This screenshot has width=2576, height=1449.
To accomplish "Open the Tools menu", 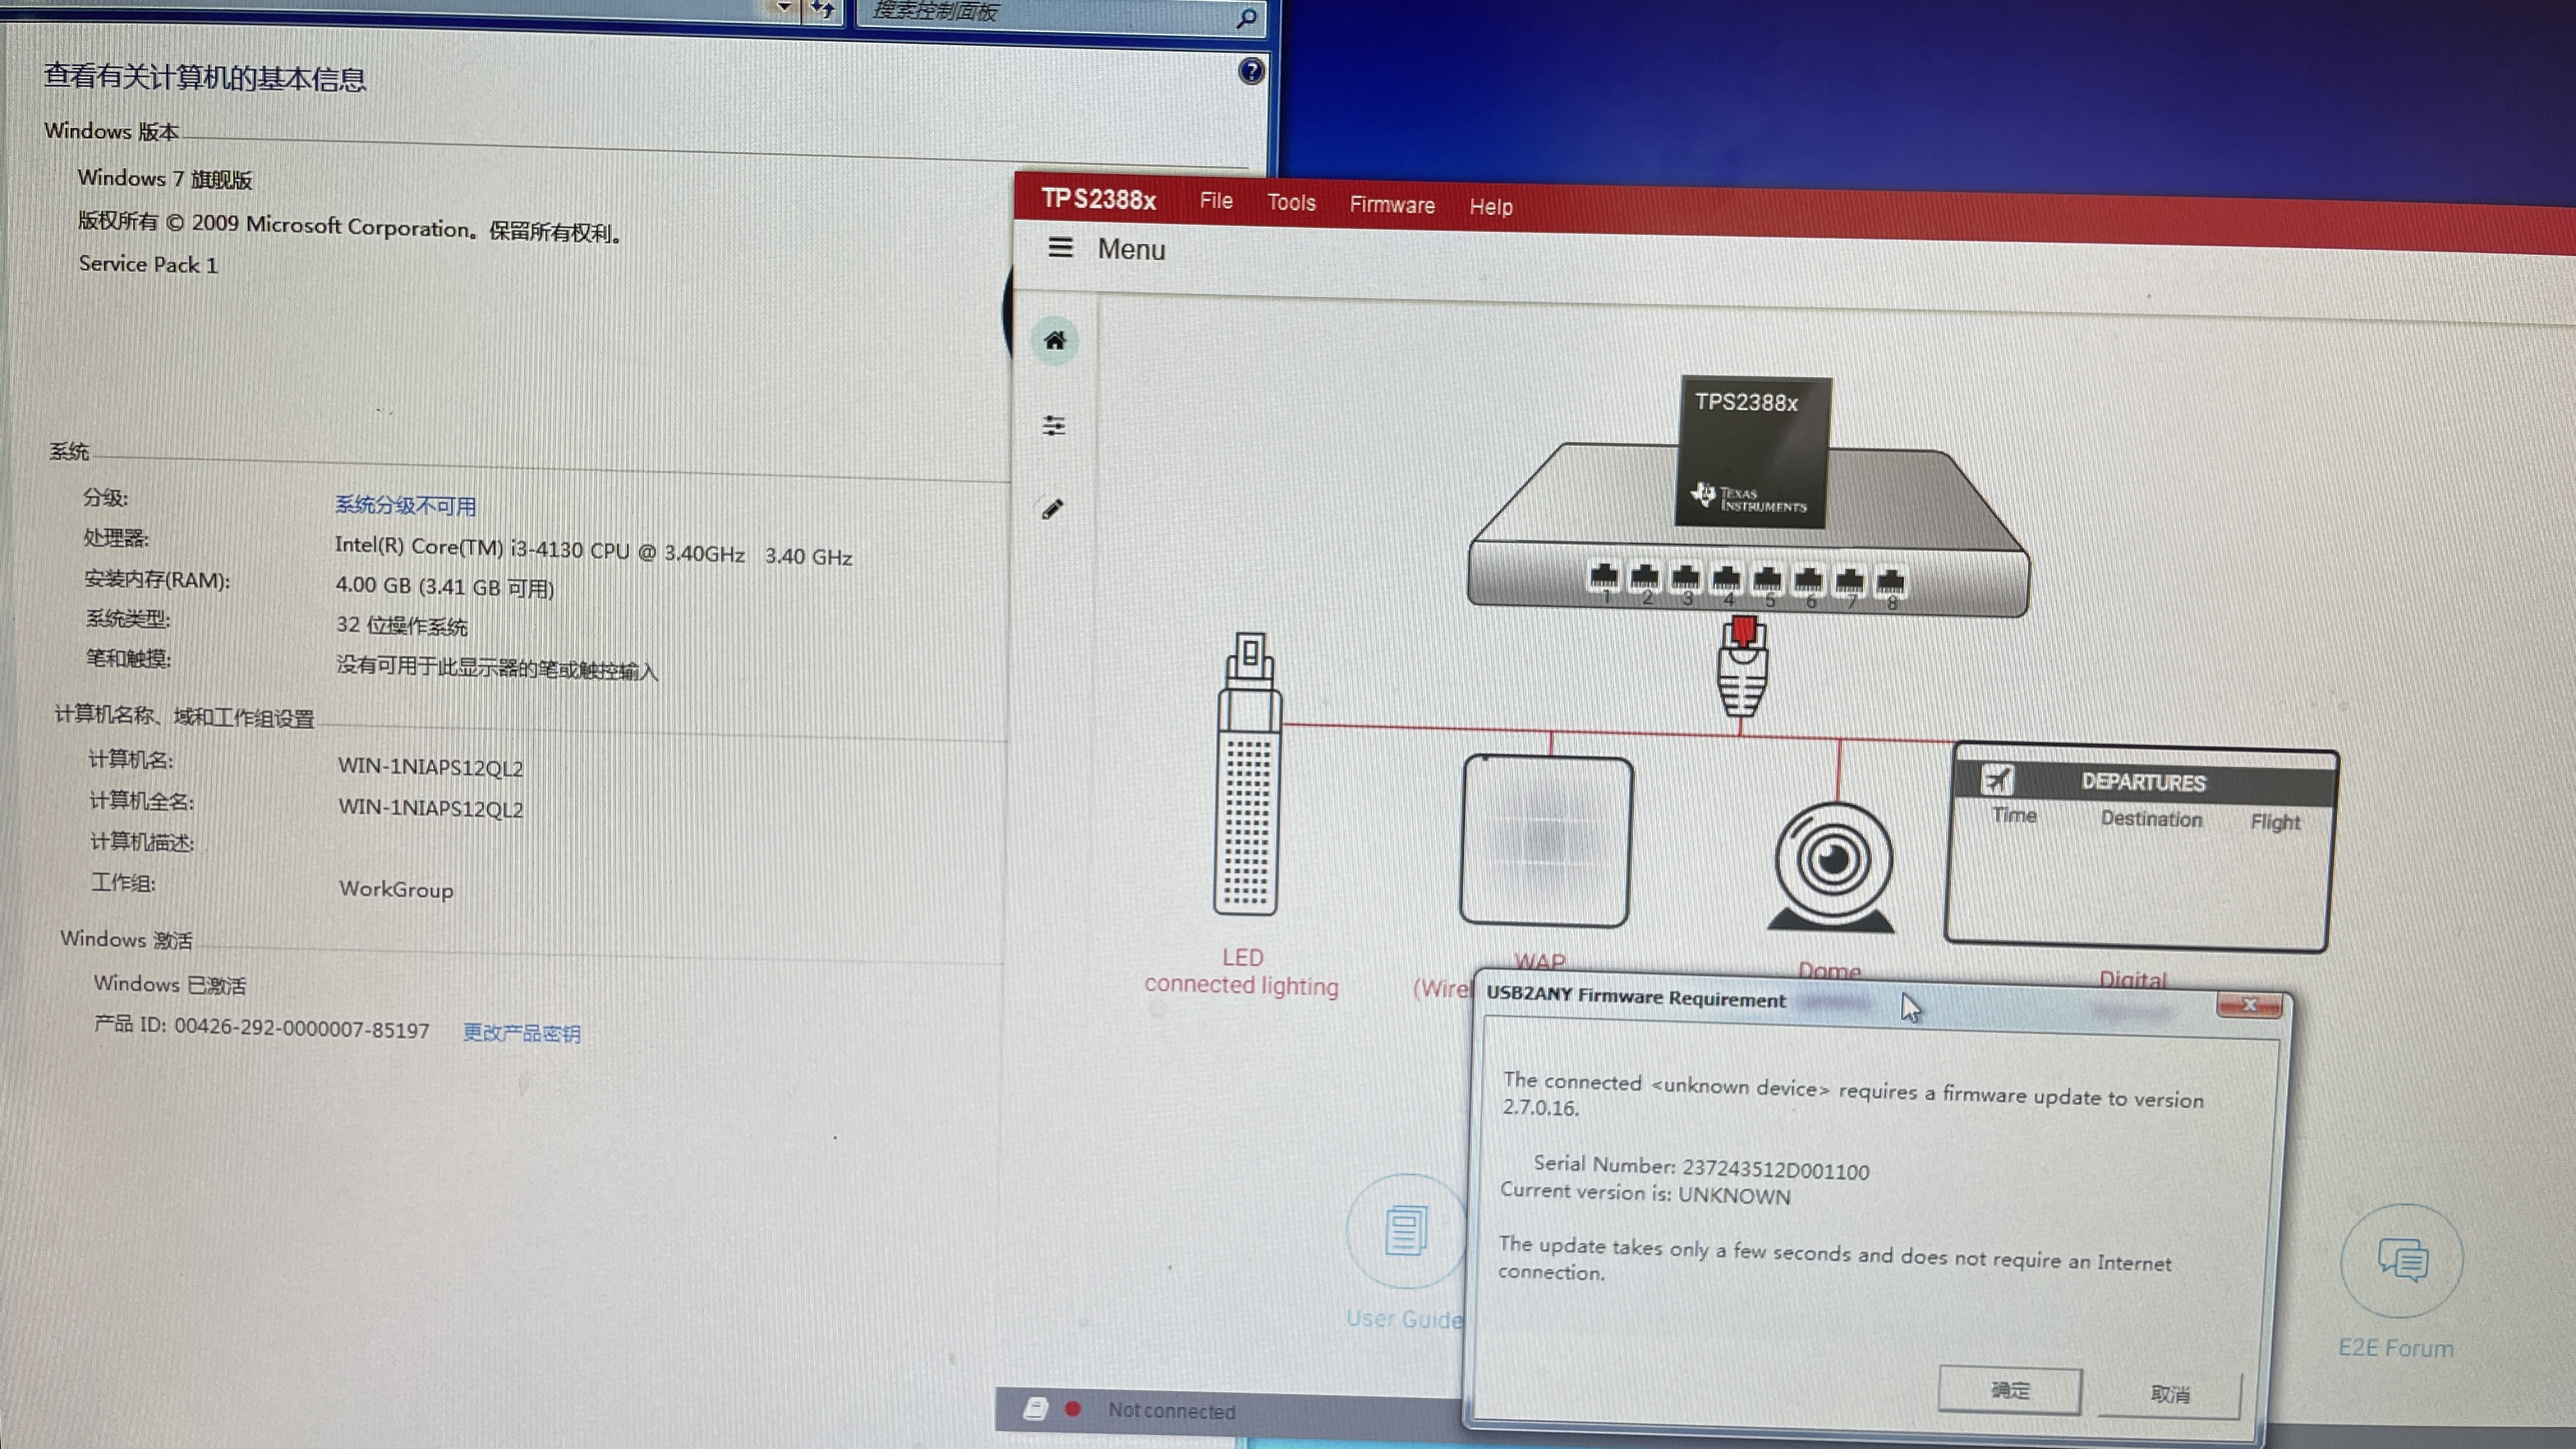I will [1291, 203].
